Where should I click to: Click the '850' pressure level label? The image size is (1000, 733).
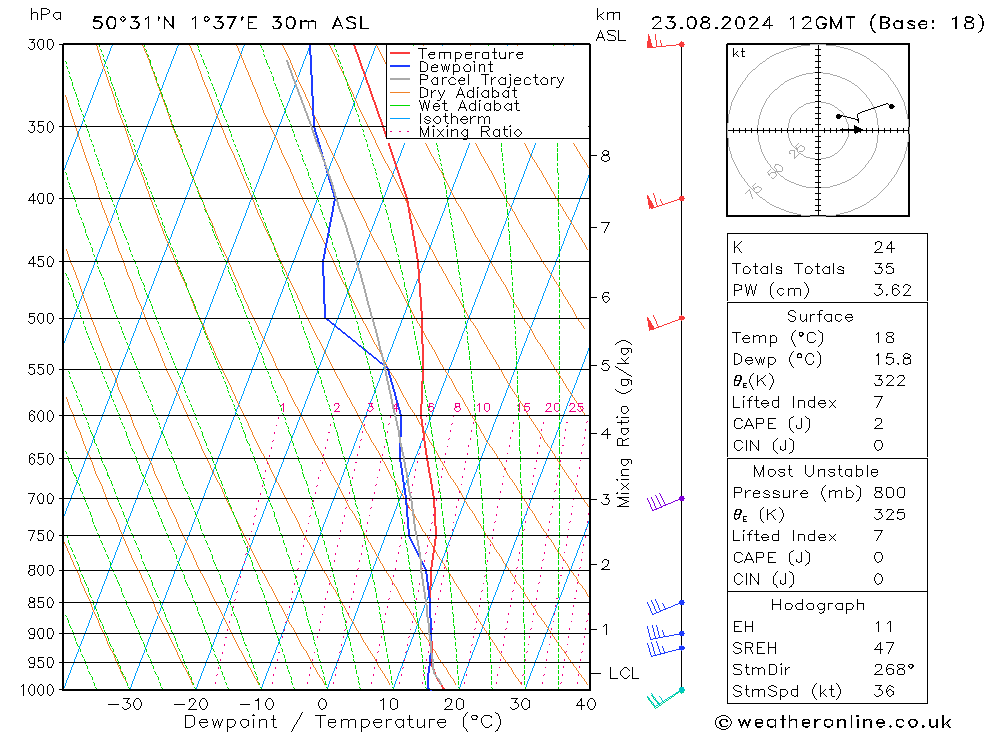click(x=41, y=603)
